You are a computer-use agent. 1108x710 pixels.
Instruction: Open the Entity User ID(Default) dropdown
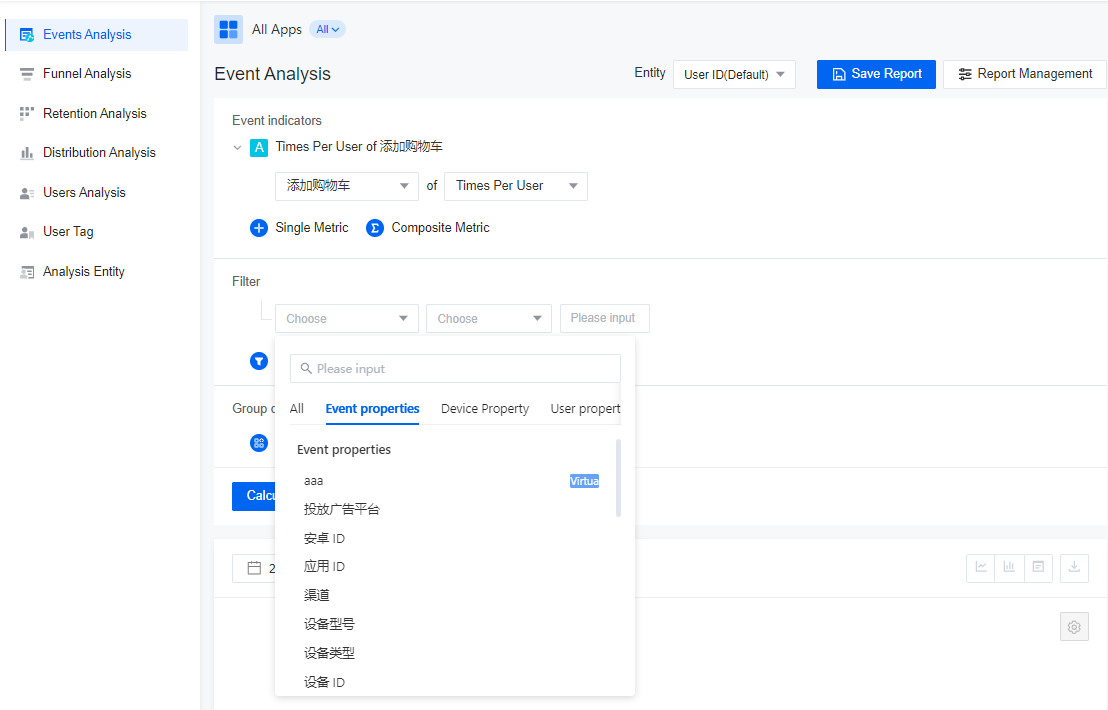734,74
